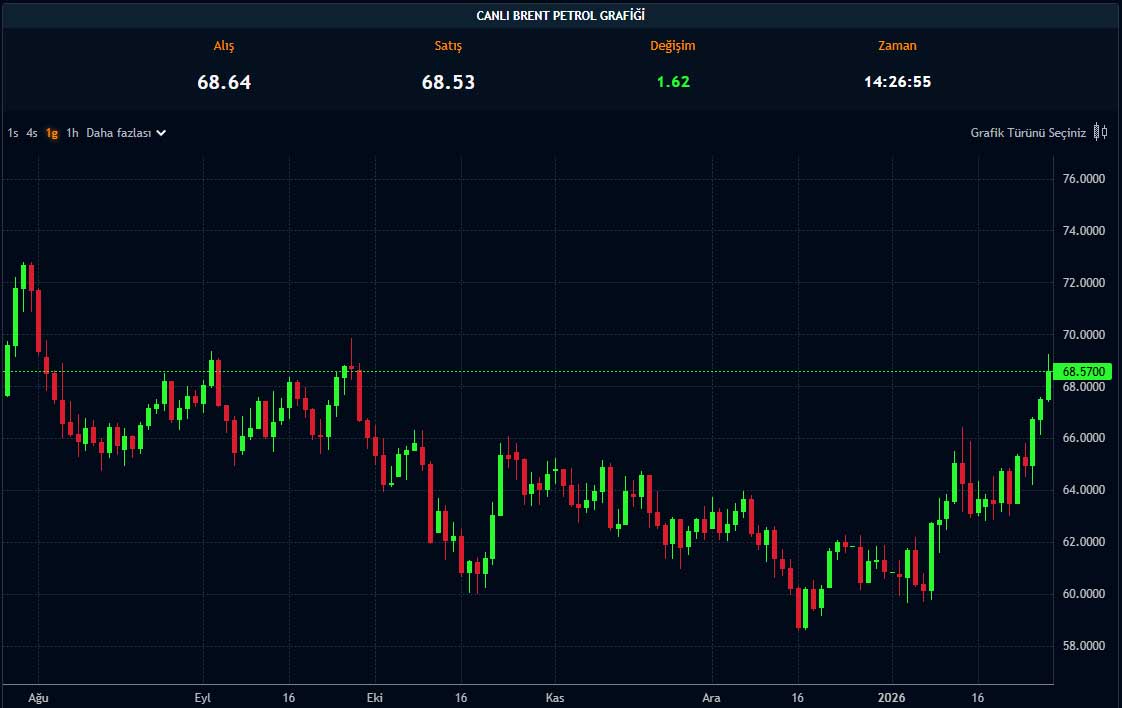Select the 1s timeframe
Image resolution: width=1122 pixels, height=708 pixels.
[x=13, y=133]
